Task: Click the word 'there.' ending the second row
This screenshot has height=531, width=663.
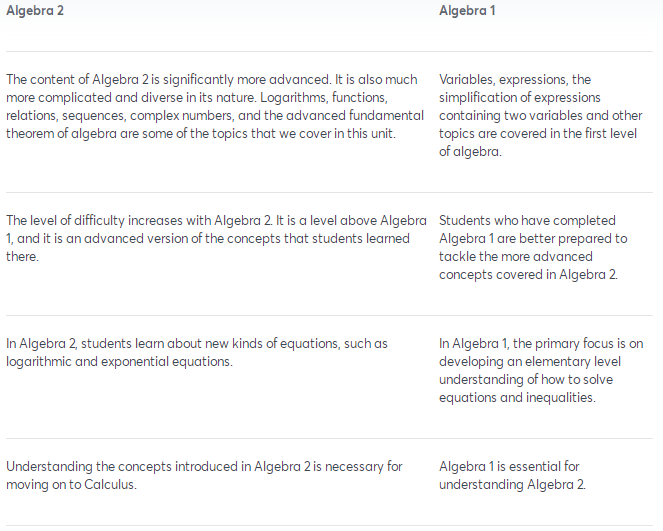Action: tap(22, 257)
